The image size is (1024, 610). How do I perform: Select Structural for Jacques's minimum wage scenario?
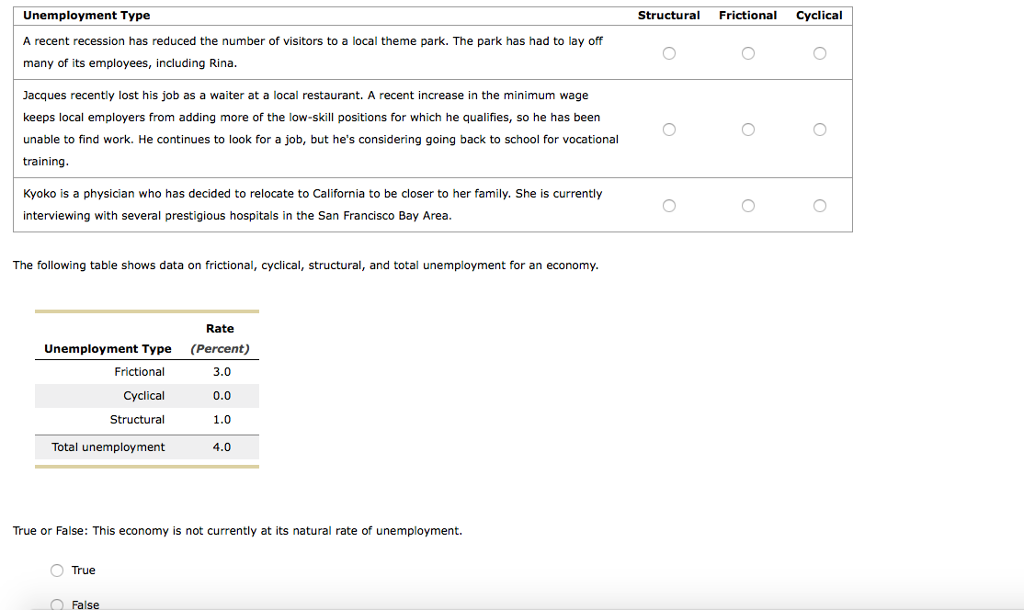[668, 128]
